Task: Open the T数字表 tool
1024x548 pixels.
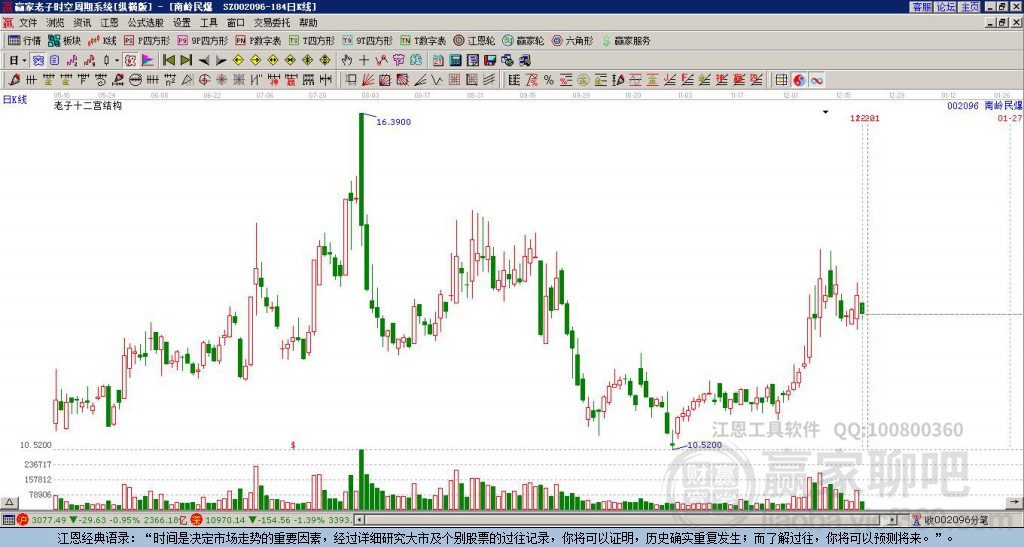Action: [423, 40]
